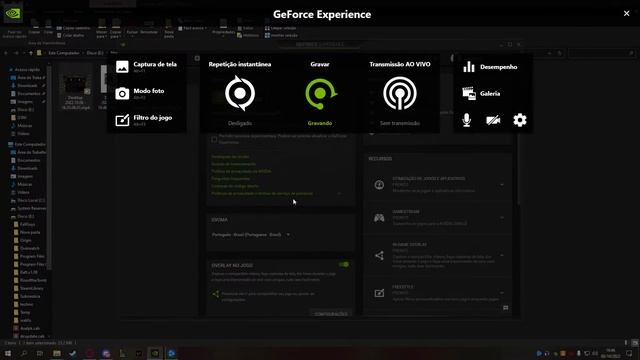Image resolution: width=640 pixels, height=360 pixels.
Task: Click the Configurações button under overlay section
Action: tap(331, 313)
